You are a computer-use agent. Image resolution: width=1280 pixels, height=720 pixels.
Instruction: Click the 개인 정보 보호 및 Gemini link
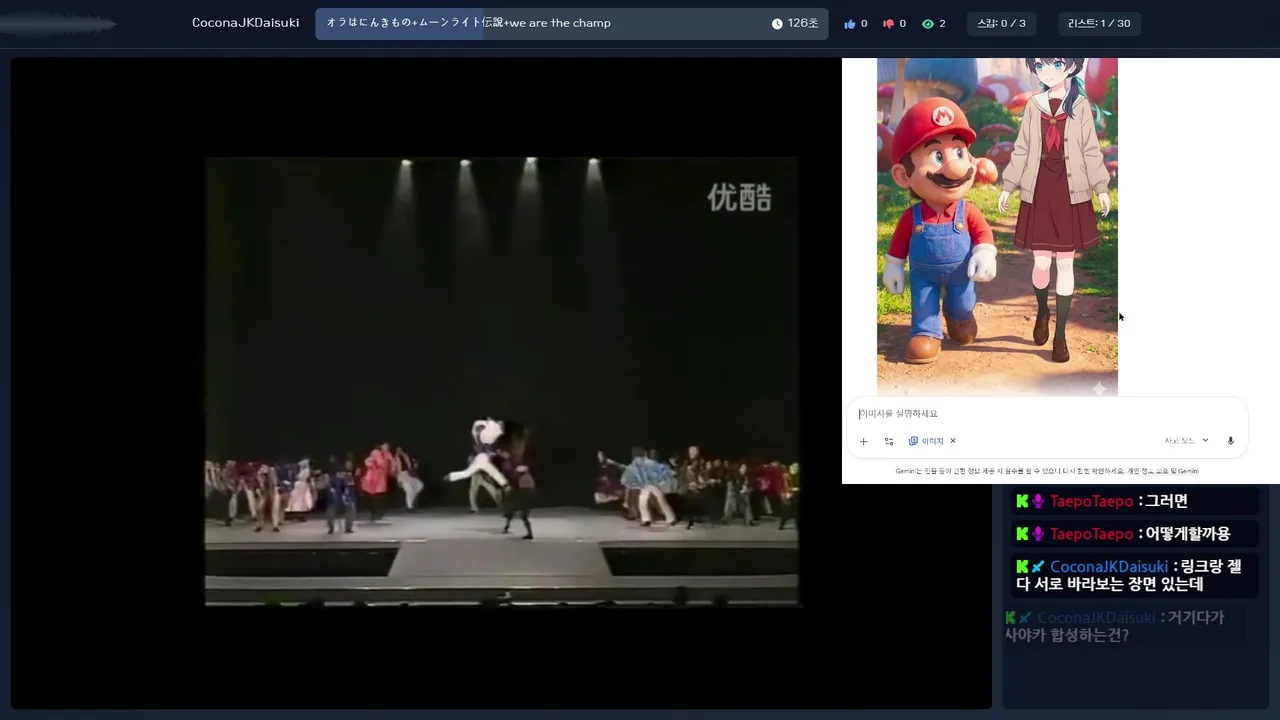click(x=1161, y=471)
